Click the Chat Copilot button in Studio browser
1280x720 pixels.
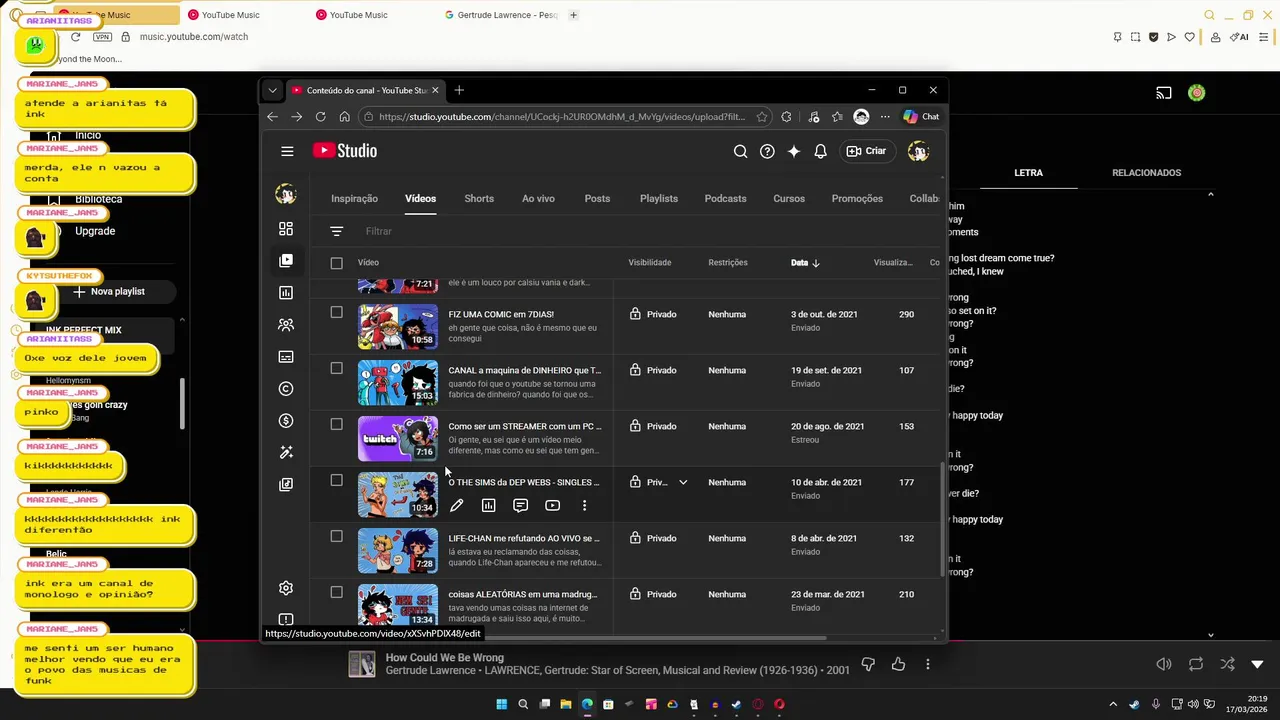922,117
